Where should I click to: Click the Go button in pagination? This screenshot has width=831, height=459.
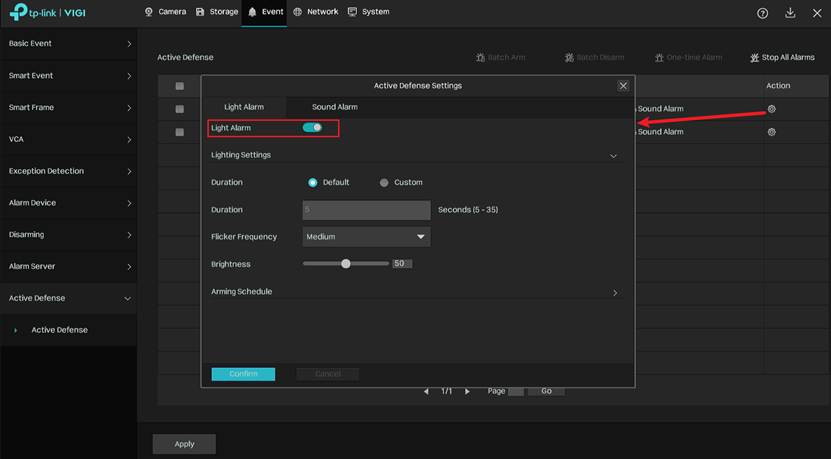[x=546, y=391]
